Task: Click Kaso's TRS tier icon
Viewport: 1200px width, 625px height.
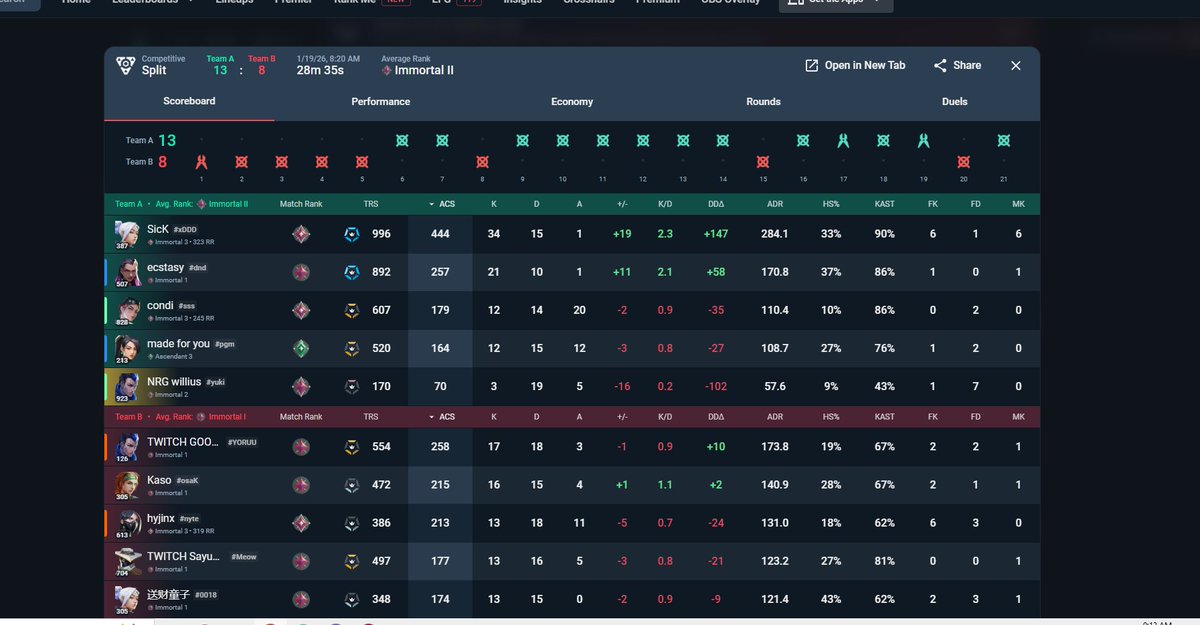Action: (x=352, y=485)
